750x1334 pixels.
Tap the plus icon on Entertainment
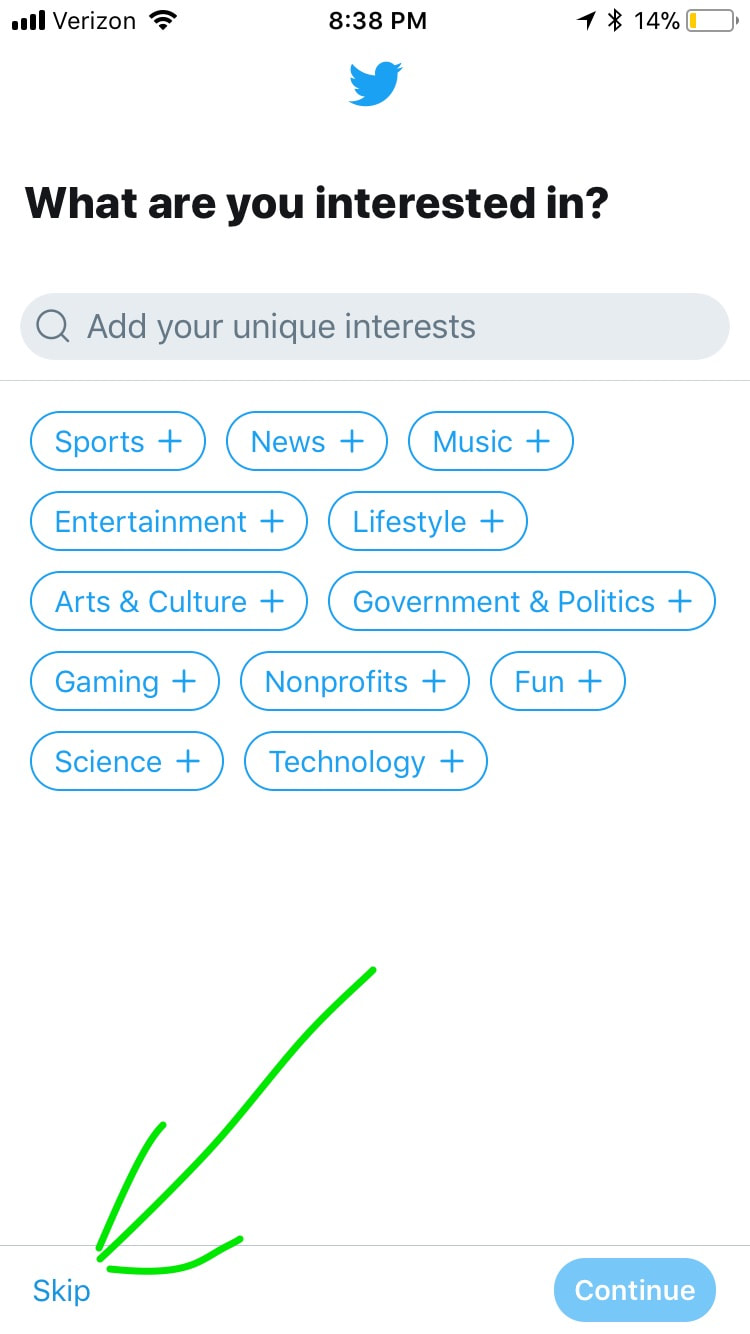(x=272, y=521)
